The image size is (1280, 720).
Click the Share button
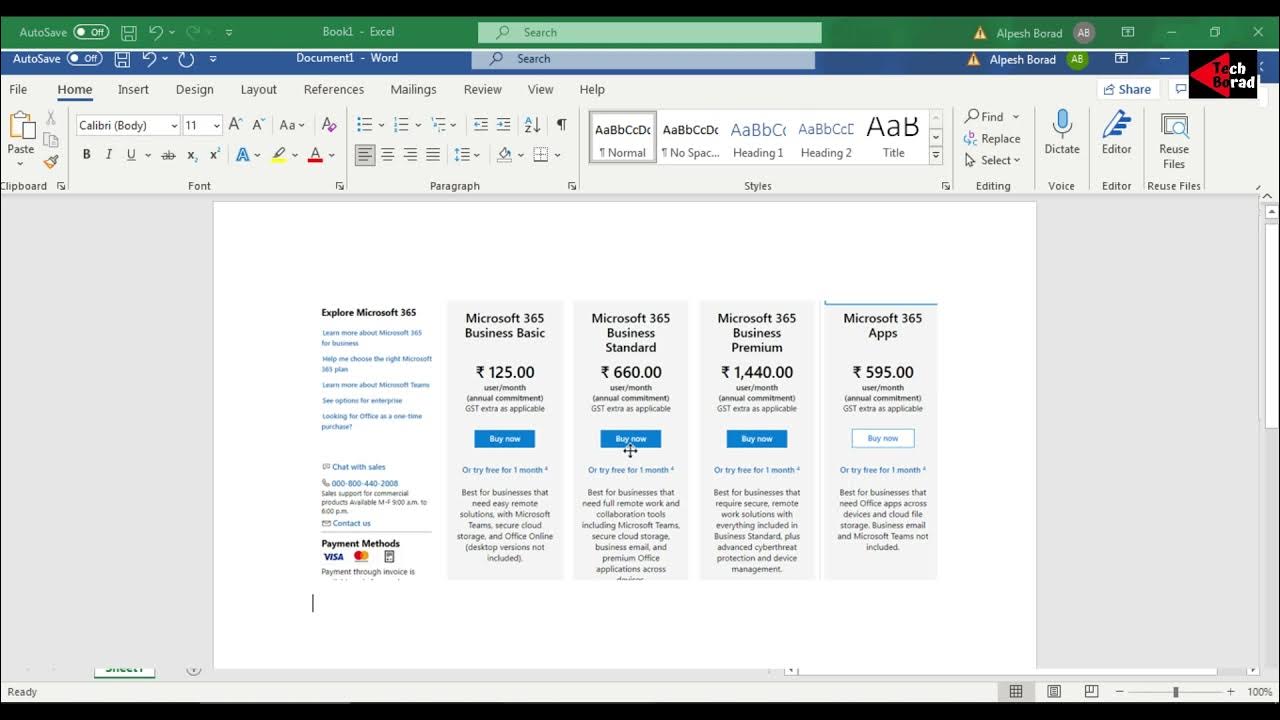1128,89
